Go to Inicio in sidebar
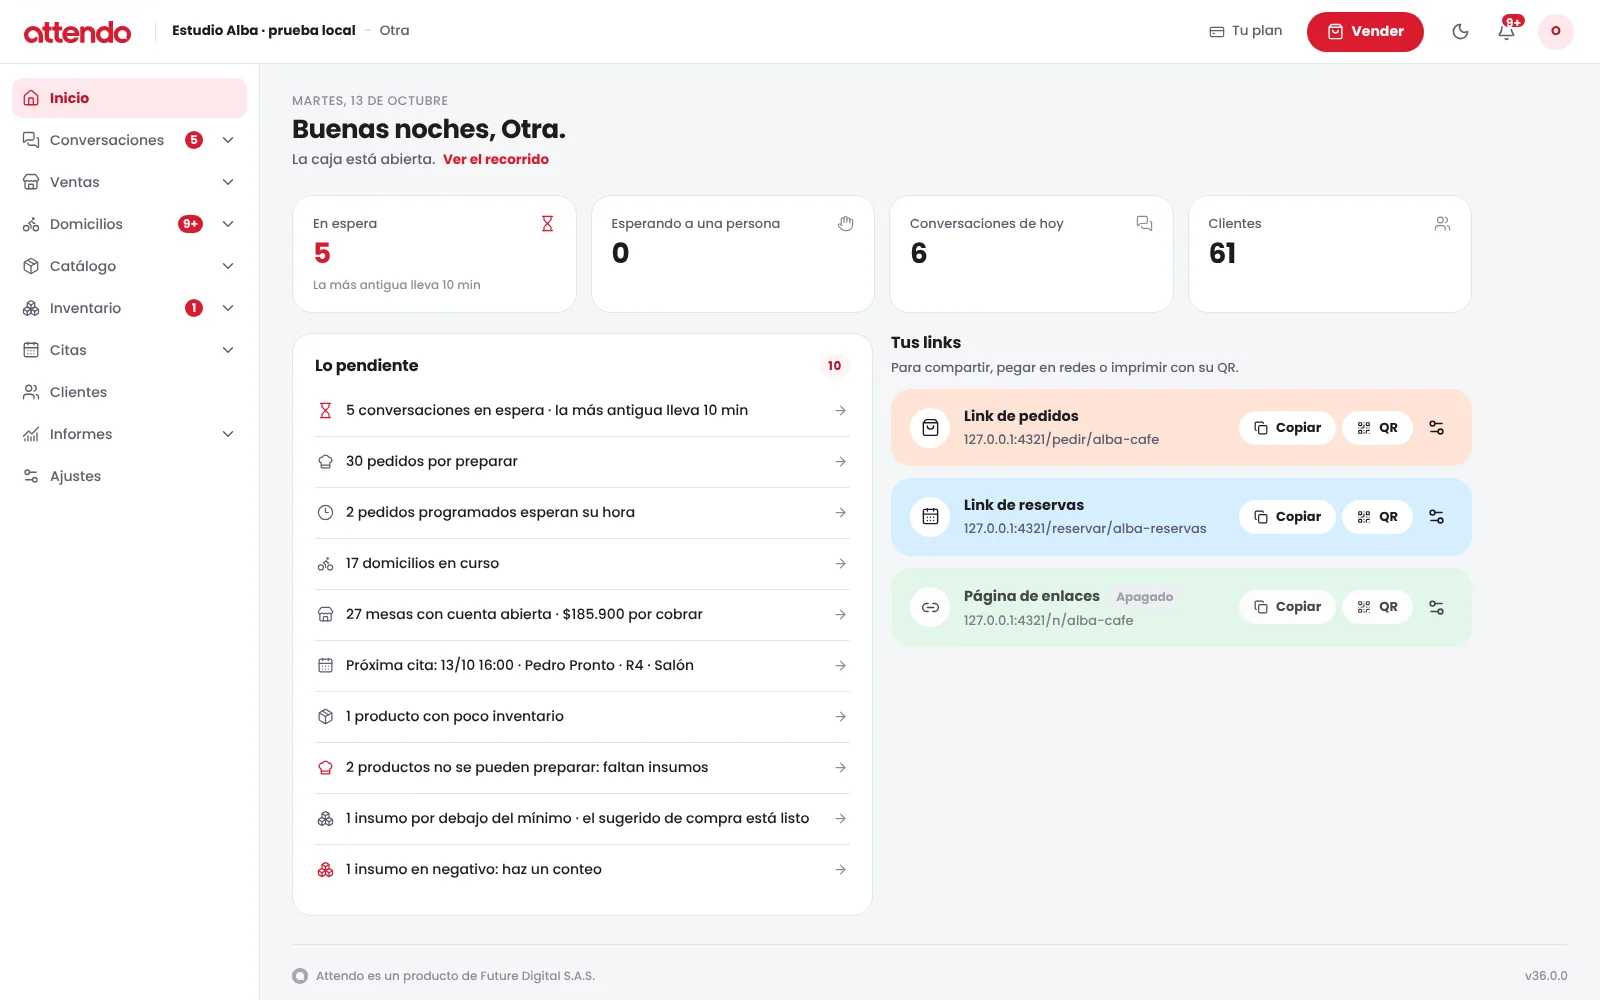Screen dimensions: 1600x1000 (x=129, y=98)
